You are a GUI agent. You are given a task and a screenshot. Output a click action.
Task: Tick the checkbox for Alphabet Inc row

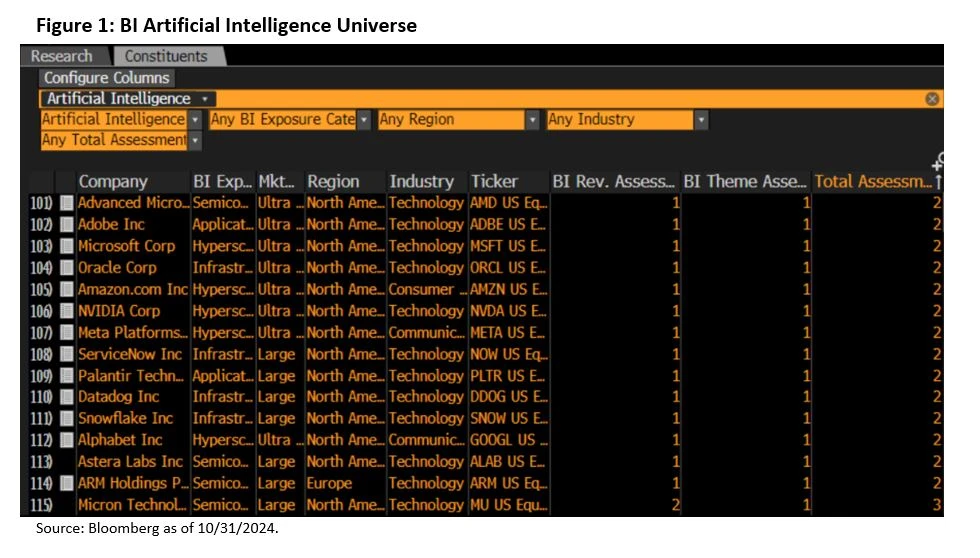(67, 440)
